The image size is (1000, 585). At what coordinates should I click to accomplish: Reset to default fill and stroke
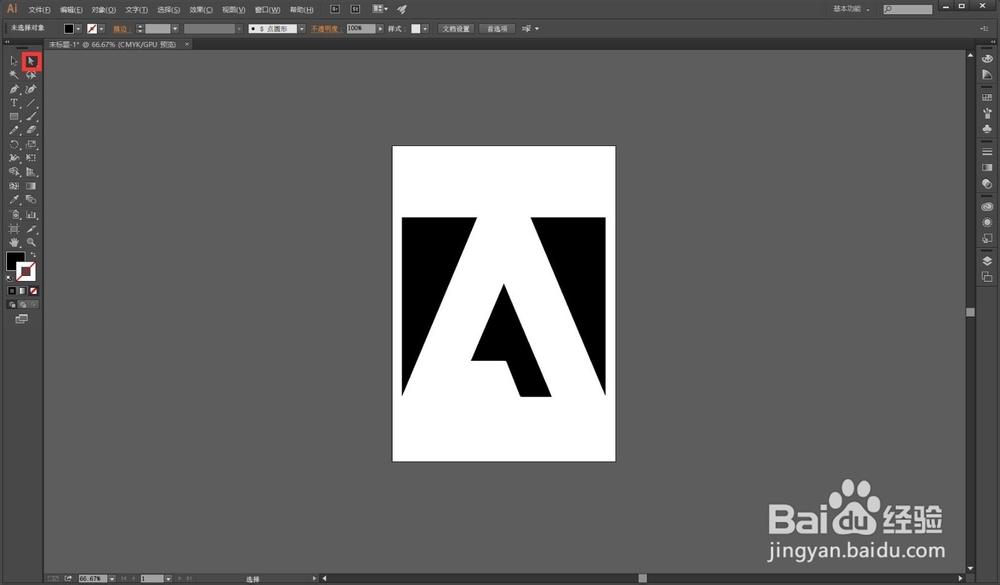click(10, 278)
